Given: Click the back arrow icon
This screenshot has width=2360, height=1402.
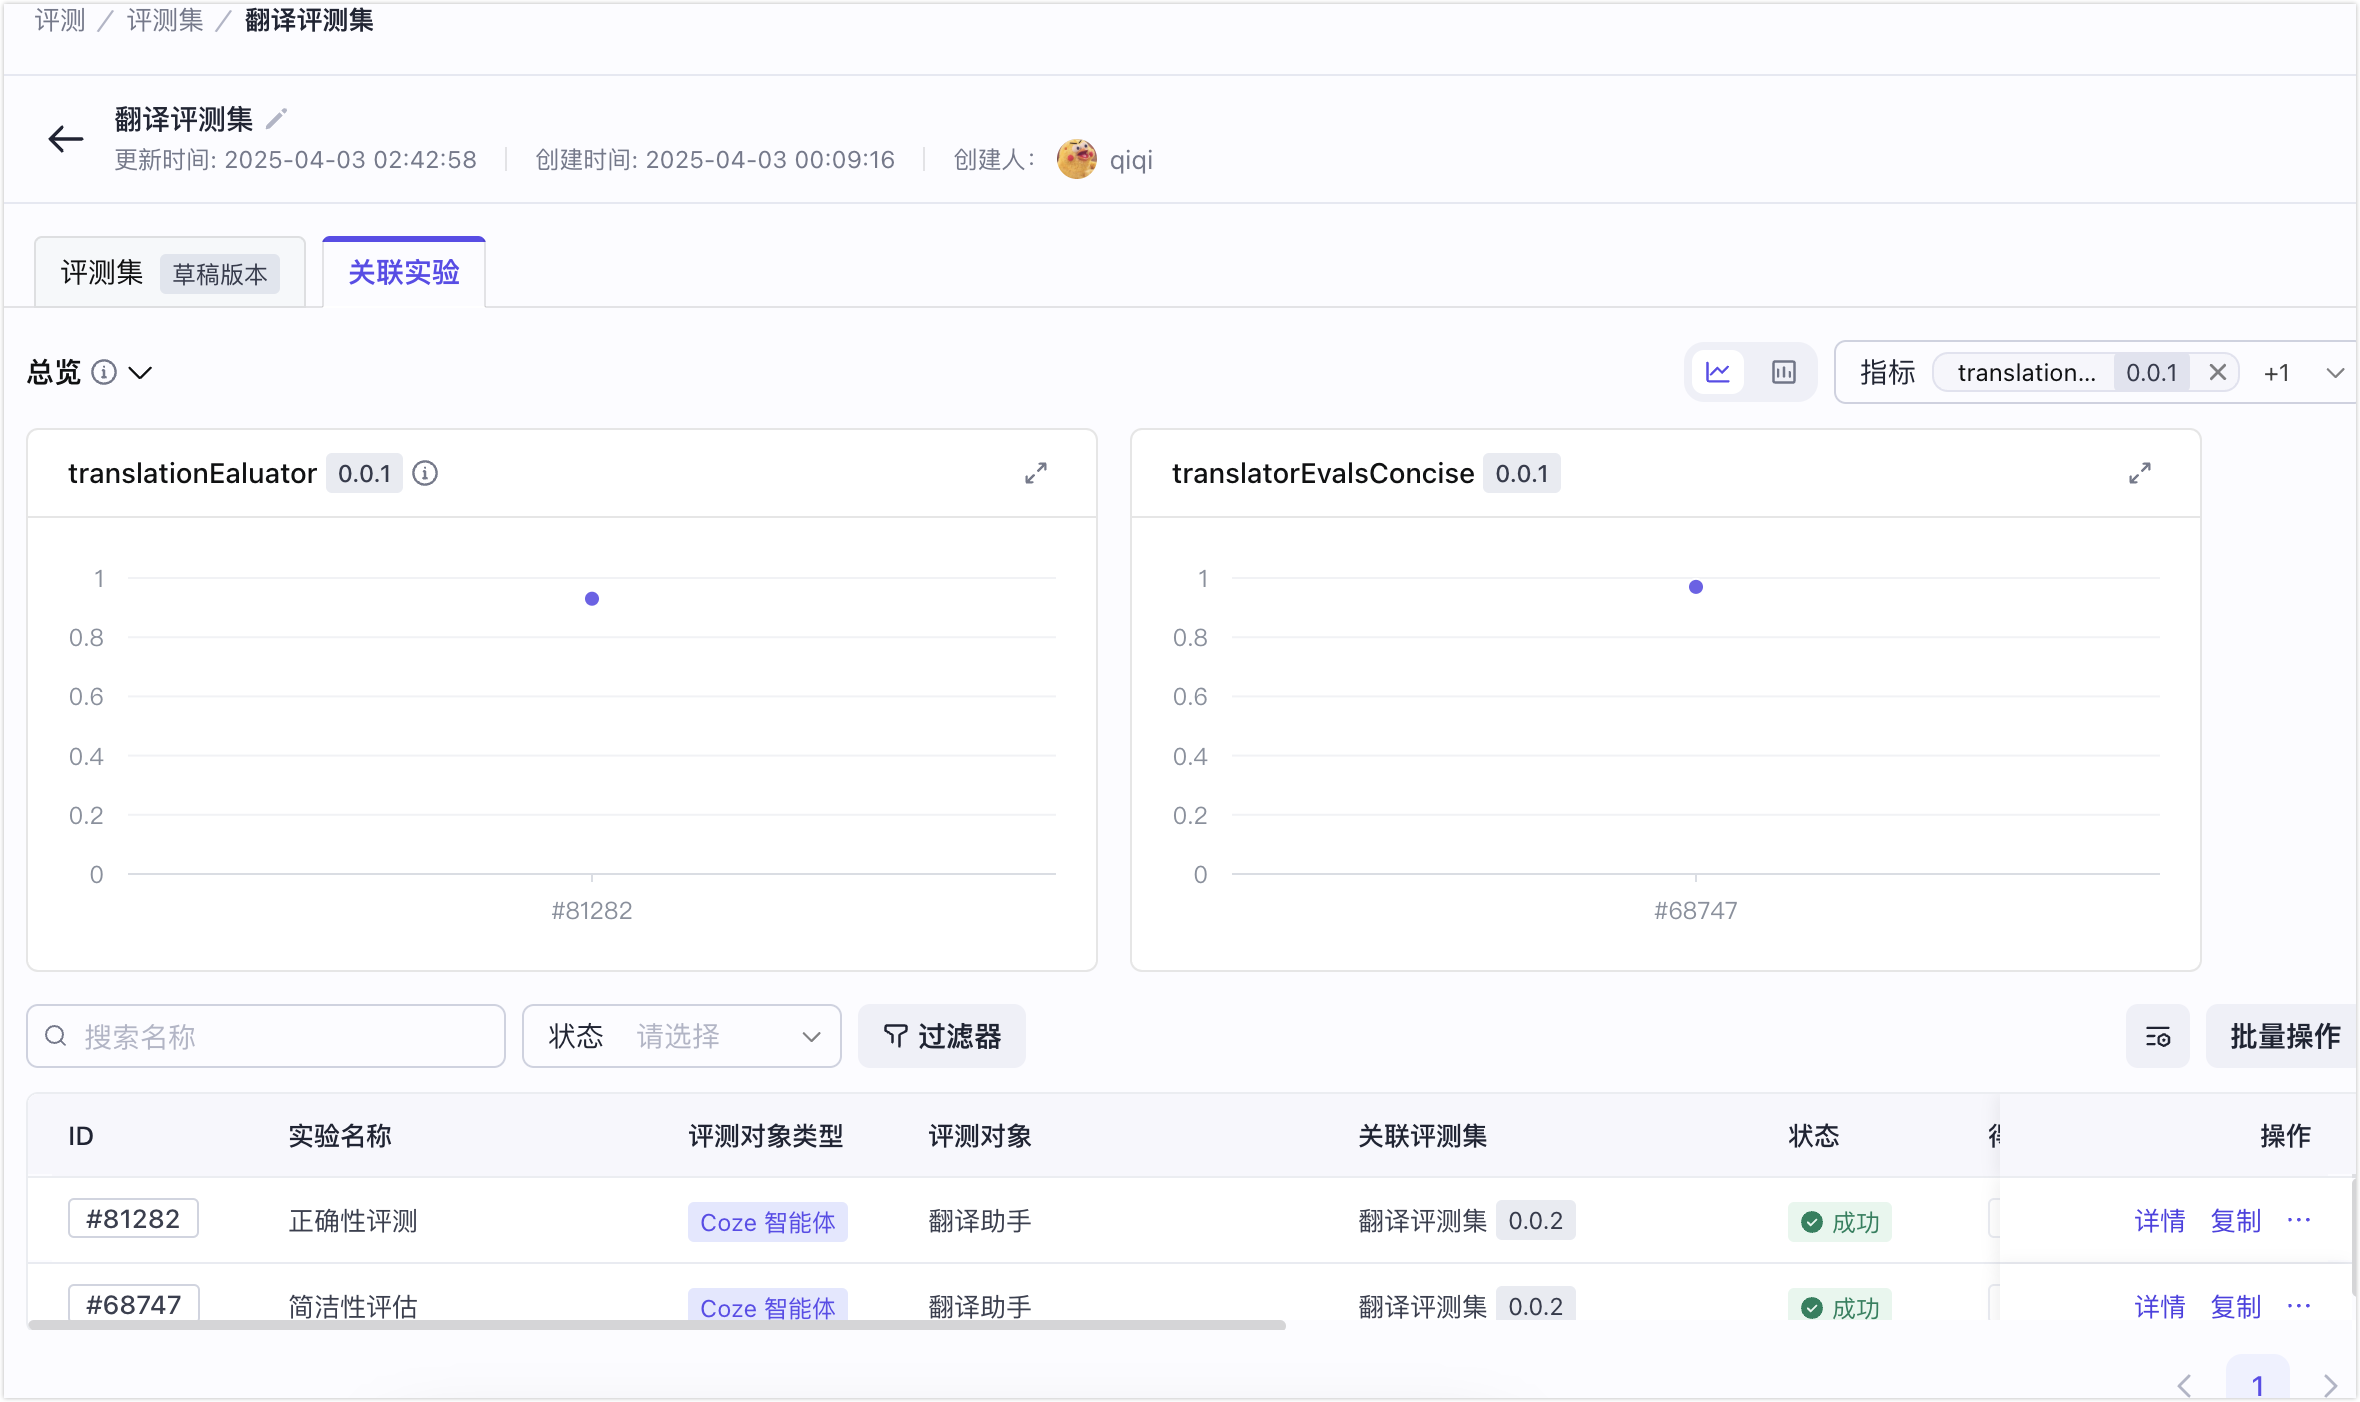Looking at the screenshot, I should (x=66, y=139).
